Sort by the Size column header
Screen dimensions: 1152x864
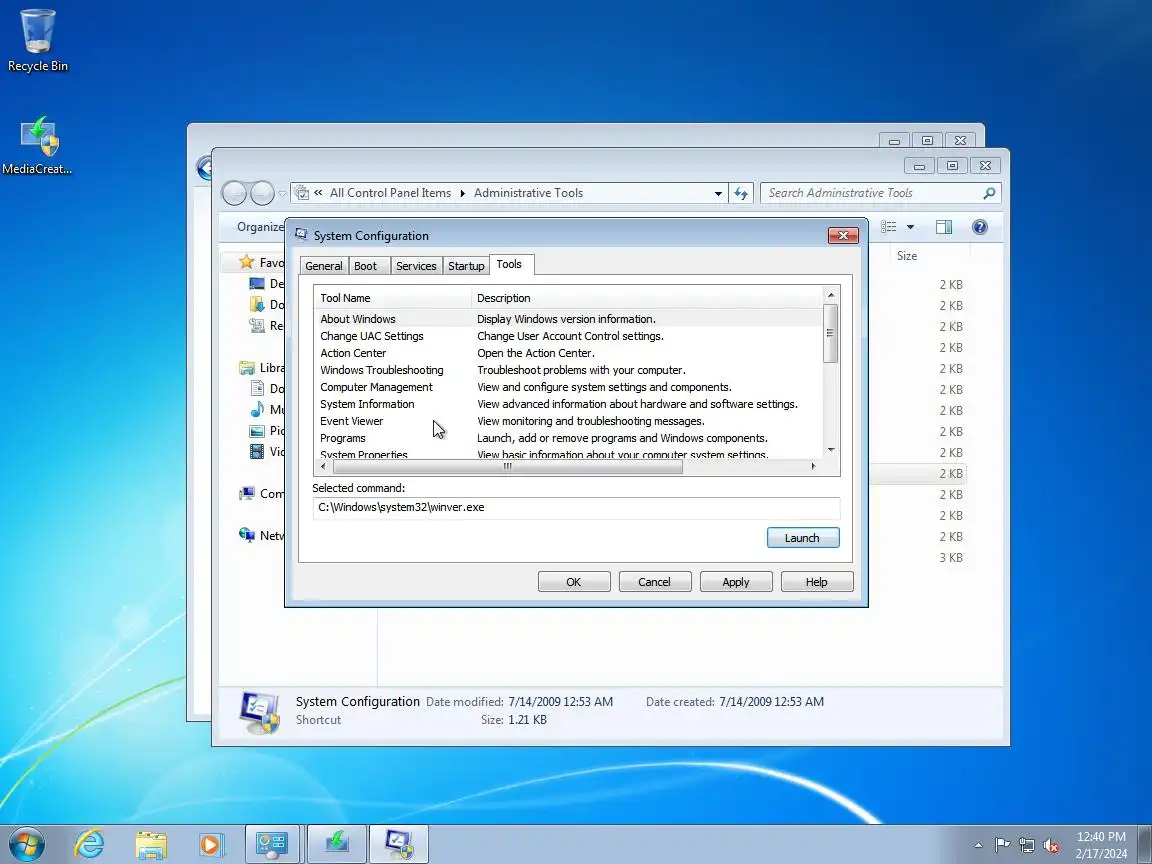tap(907, 256)
